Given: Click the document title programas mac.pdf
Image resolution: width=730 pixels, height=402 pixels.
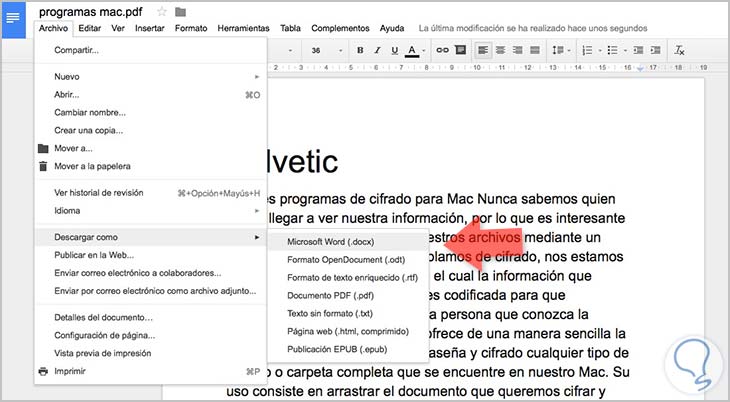Looking at the screenshot, I should (91, 12).
